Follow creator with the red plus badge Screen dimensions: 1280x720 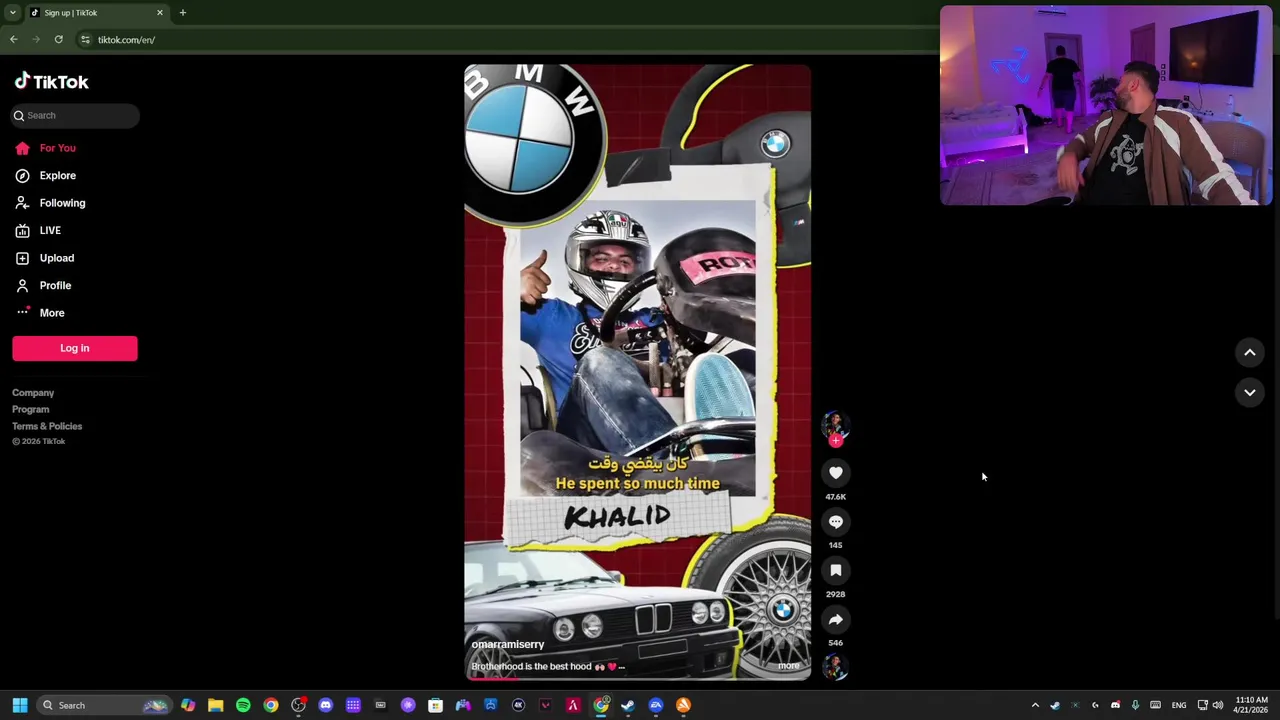[836, 440]
